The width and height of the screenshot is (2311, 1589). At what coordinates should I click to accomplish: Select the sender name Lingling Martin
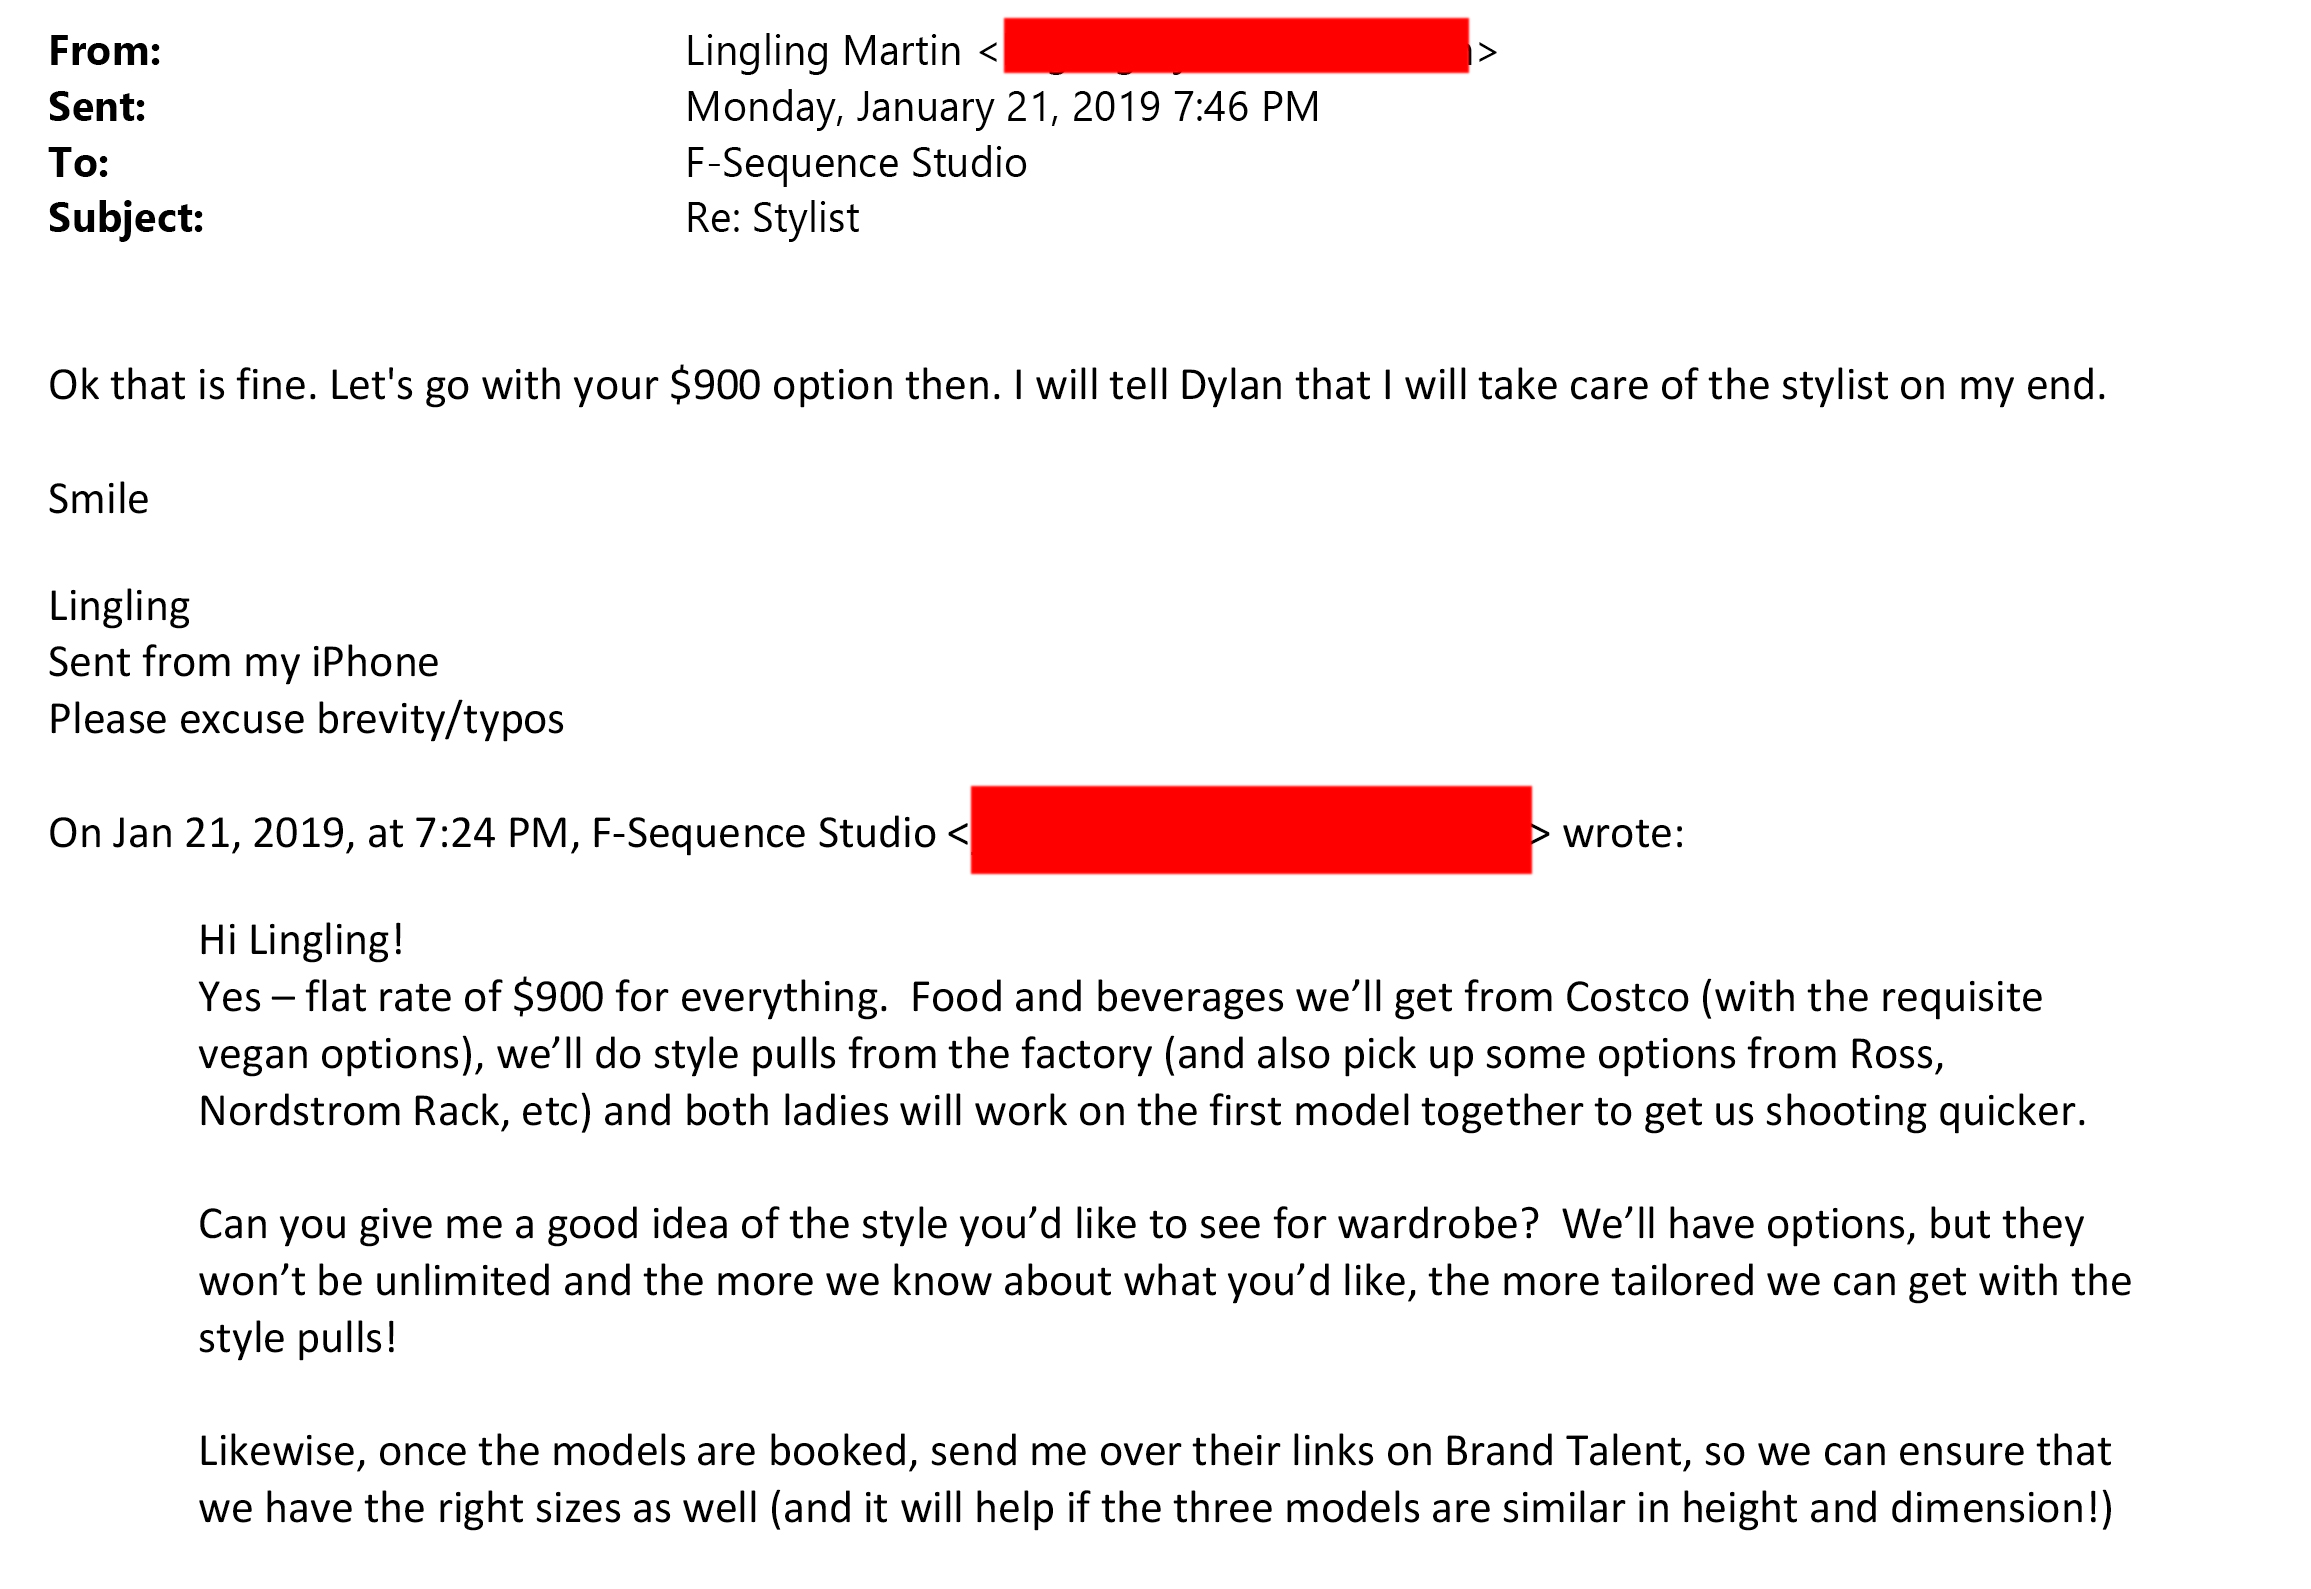[x=823, y=52]
